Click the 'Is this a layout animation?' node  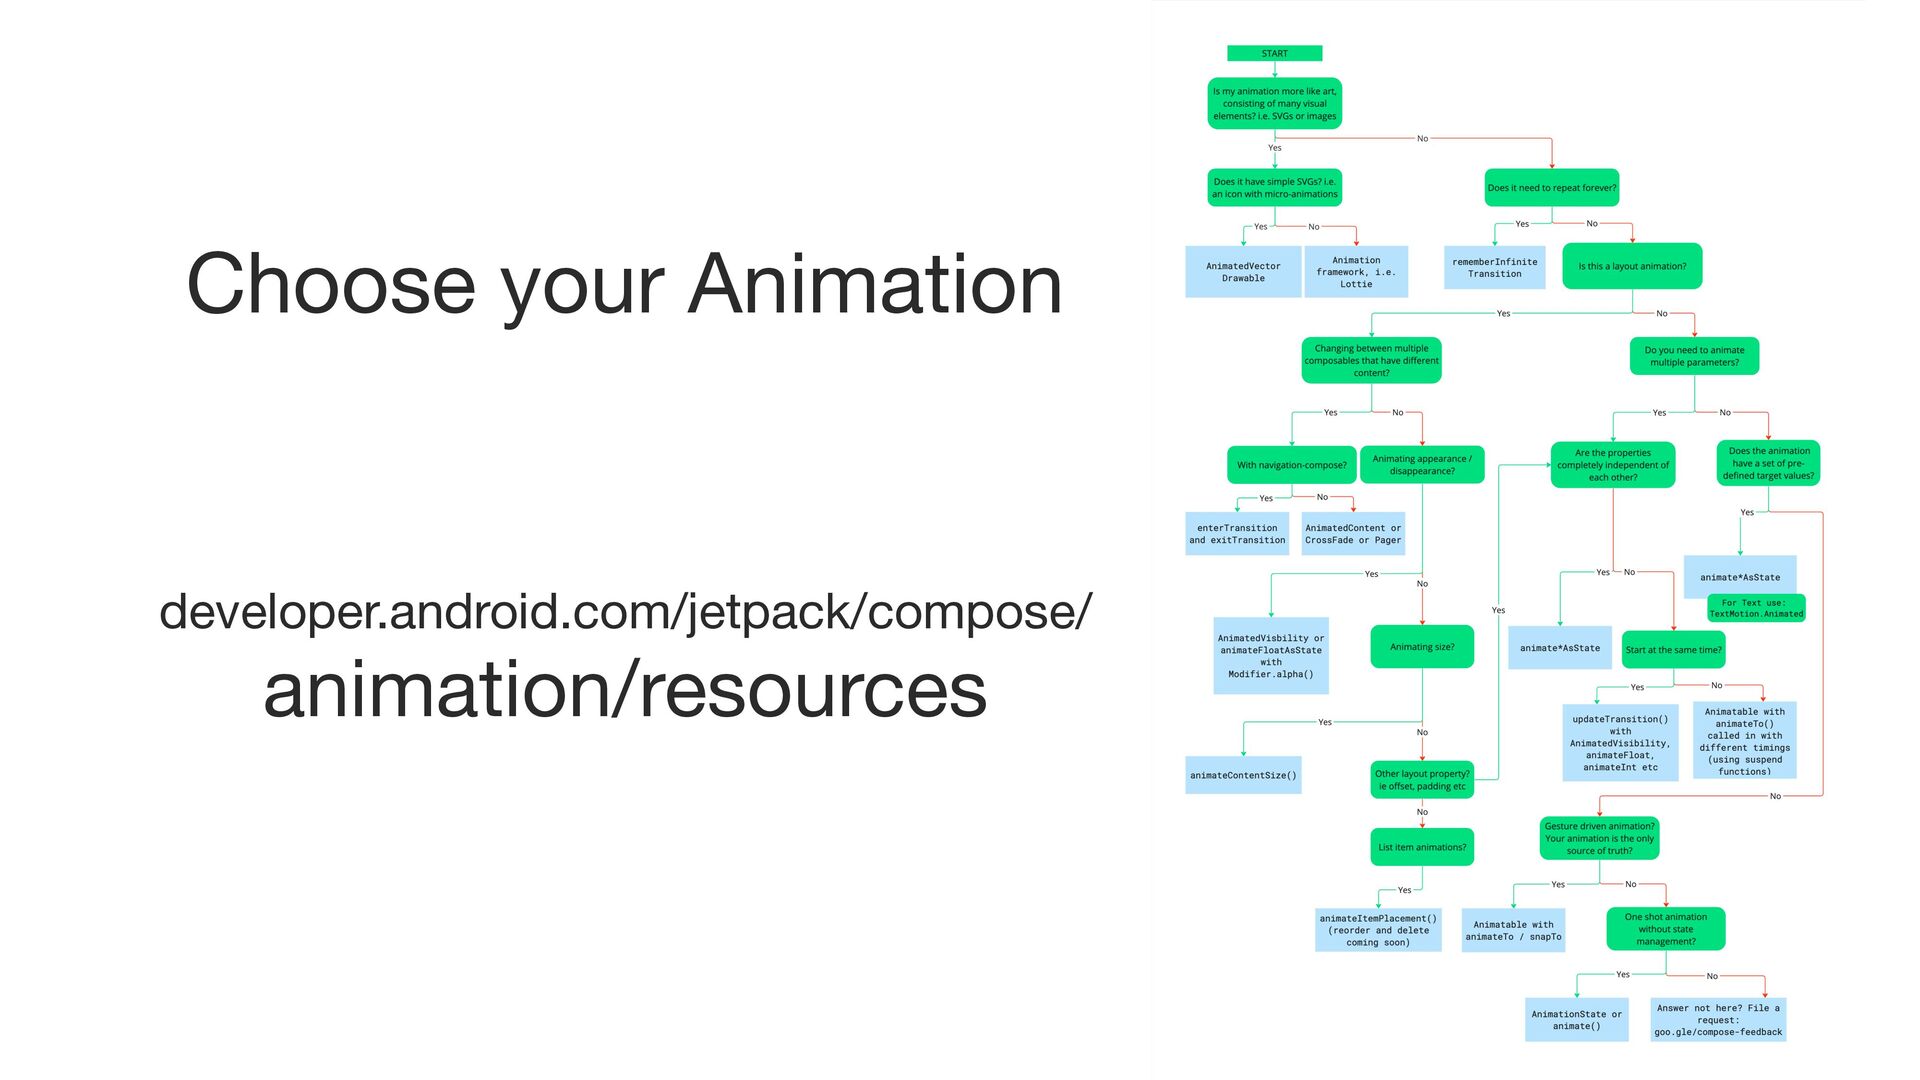tap(1631, 266)
